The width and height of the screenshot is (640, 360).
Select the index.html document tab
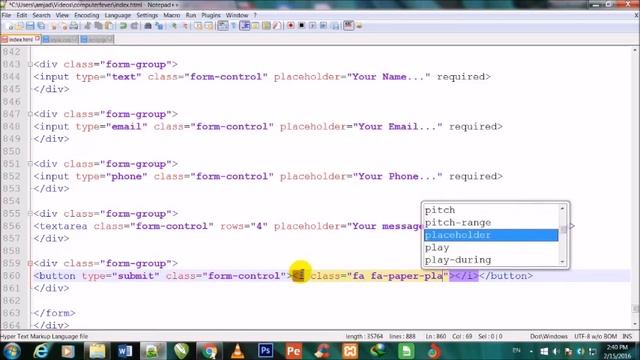click(20, 40)
